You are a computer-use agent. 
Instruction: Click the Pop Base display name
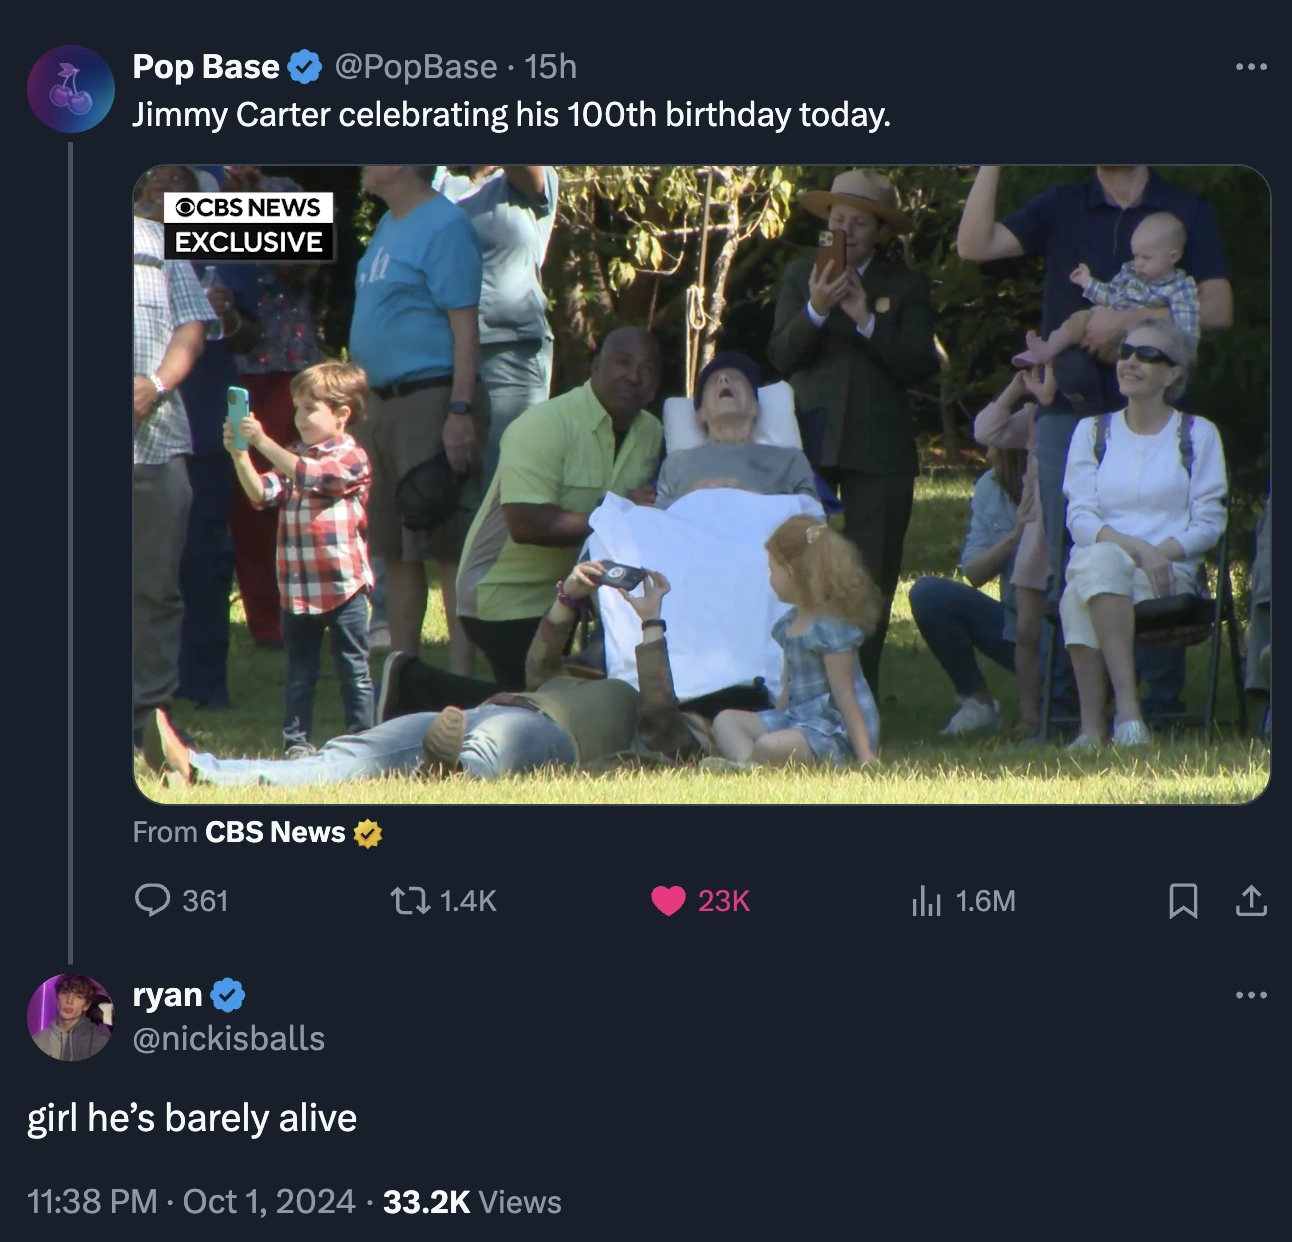pyautogui.click(x=206, y=67)
